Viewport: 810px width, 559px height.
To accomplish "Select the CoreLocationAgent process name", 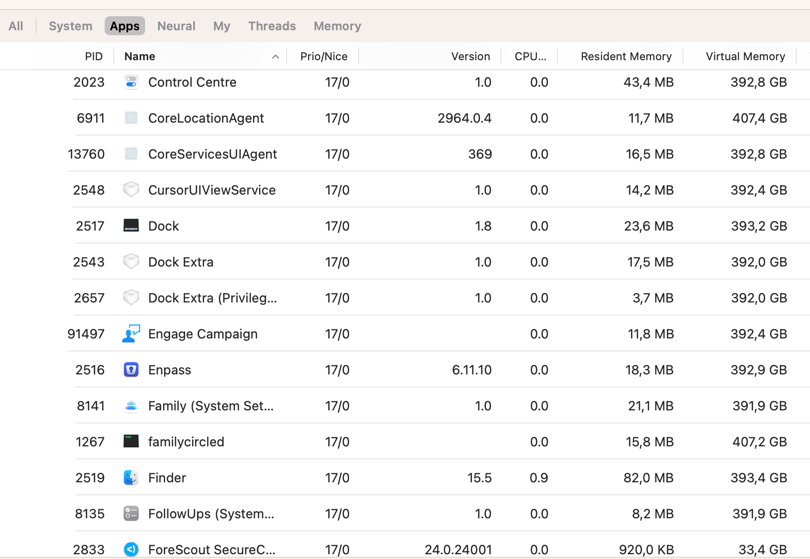I will (x=206, y=118).
